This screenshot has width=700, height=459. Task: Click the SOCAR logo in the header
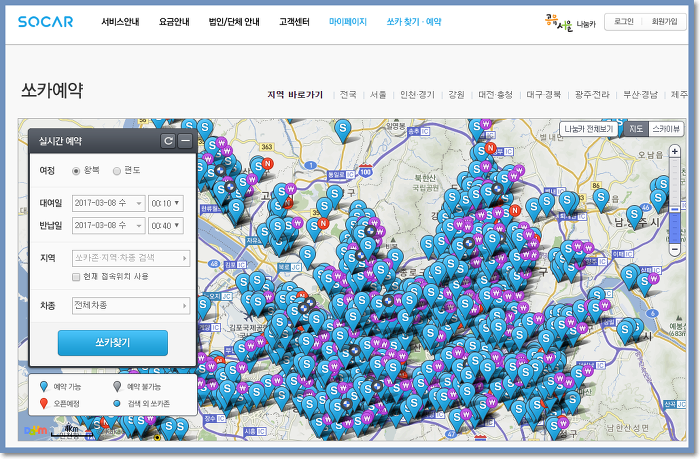tap(45, 21)
